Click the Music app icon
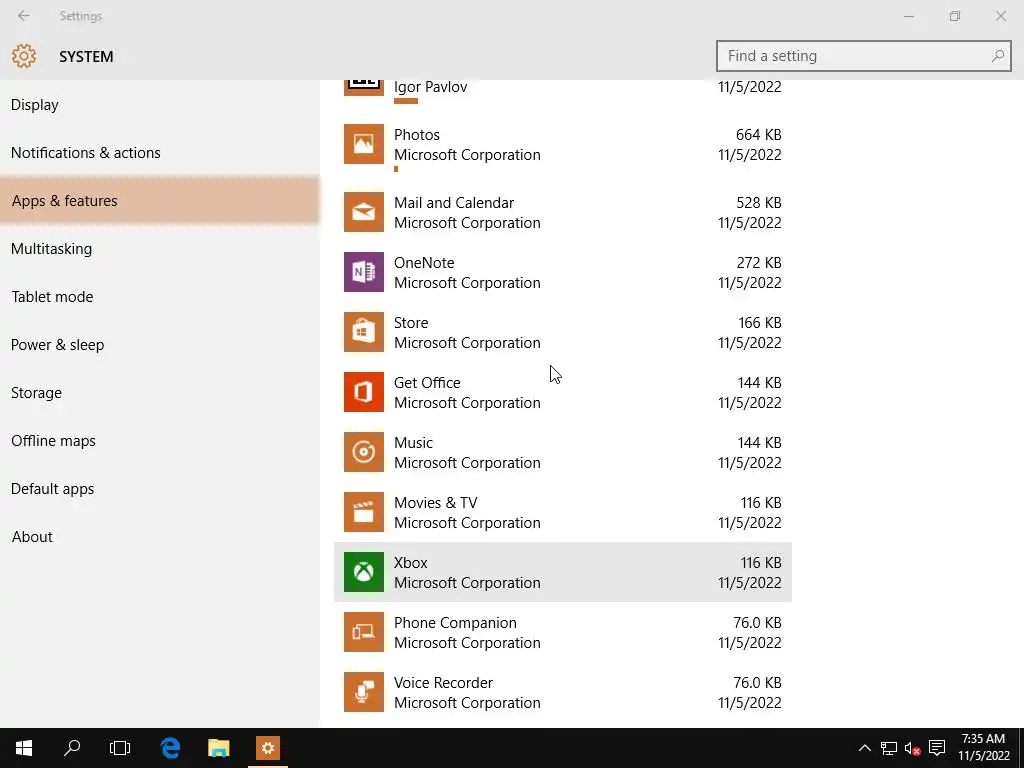This screenshot has height=768, width=1024. click(x=364, y=453)
